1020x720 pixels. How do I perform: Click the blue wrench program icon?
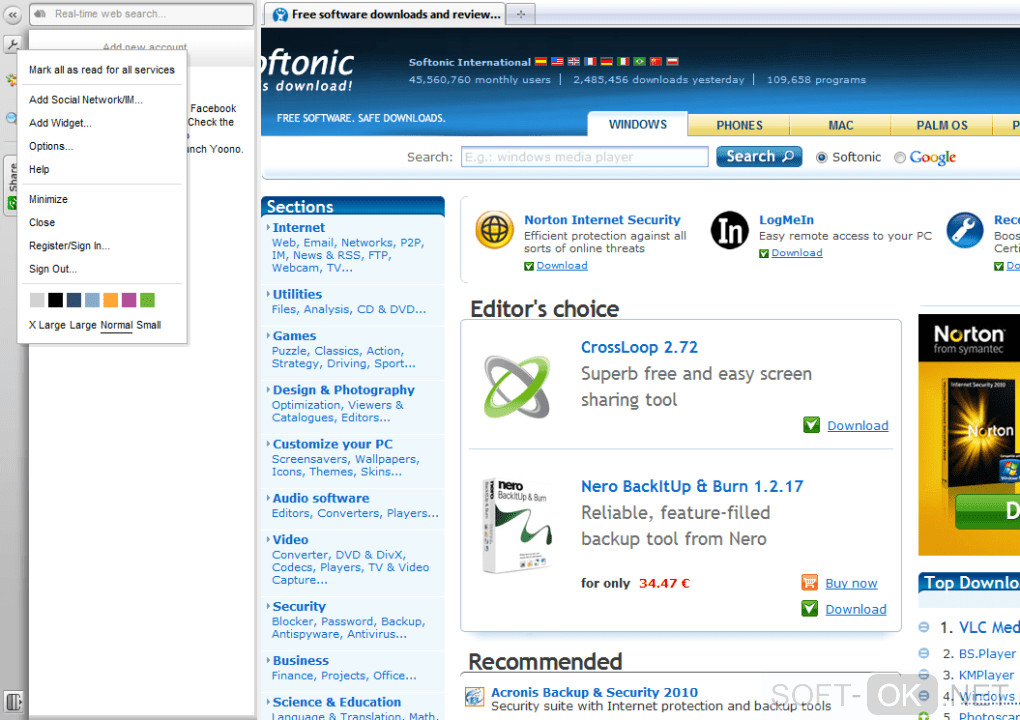964,230
